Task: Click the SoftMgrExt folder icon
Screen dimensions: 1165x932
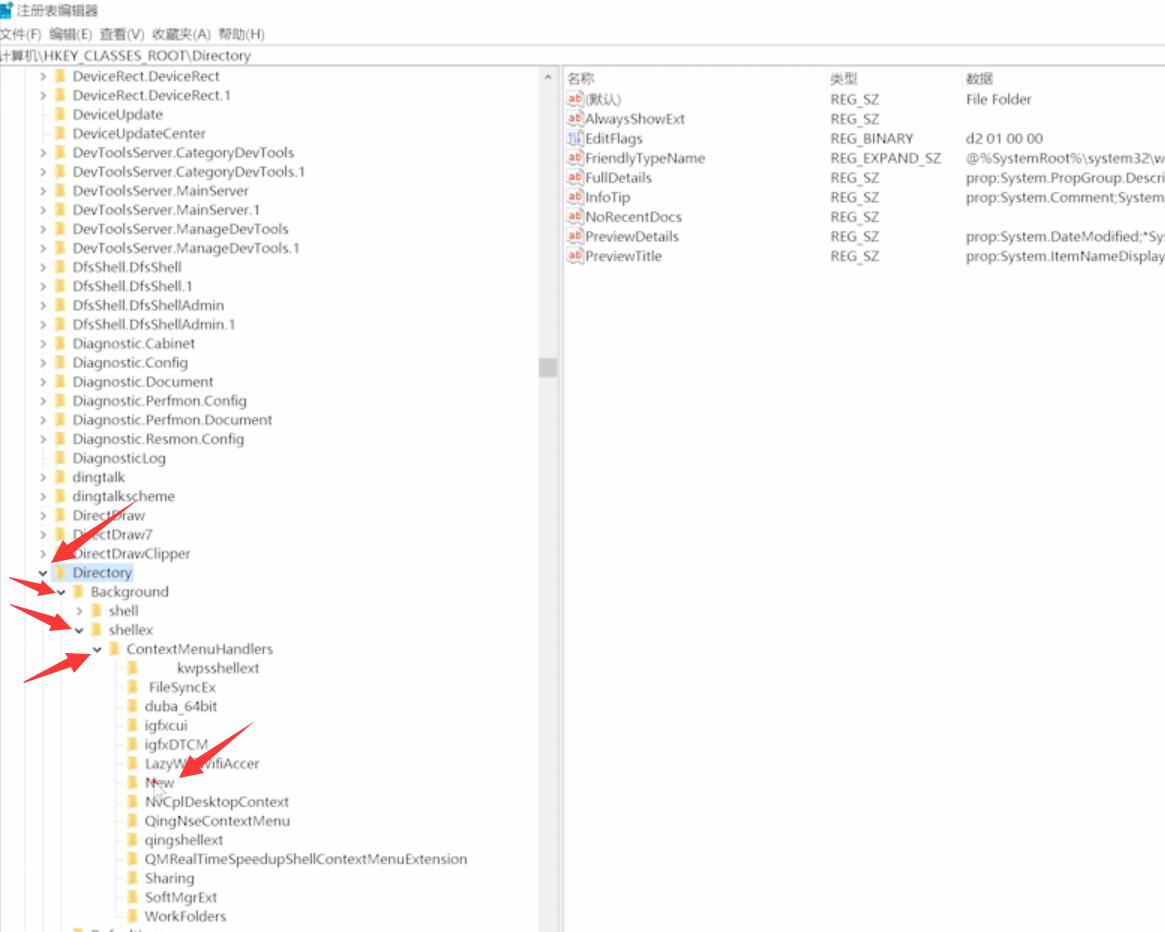Action: click(133, 897)
